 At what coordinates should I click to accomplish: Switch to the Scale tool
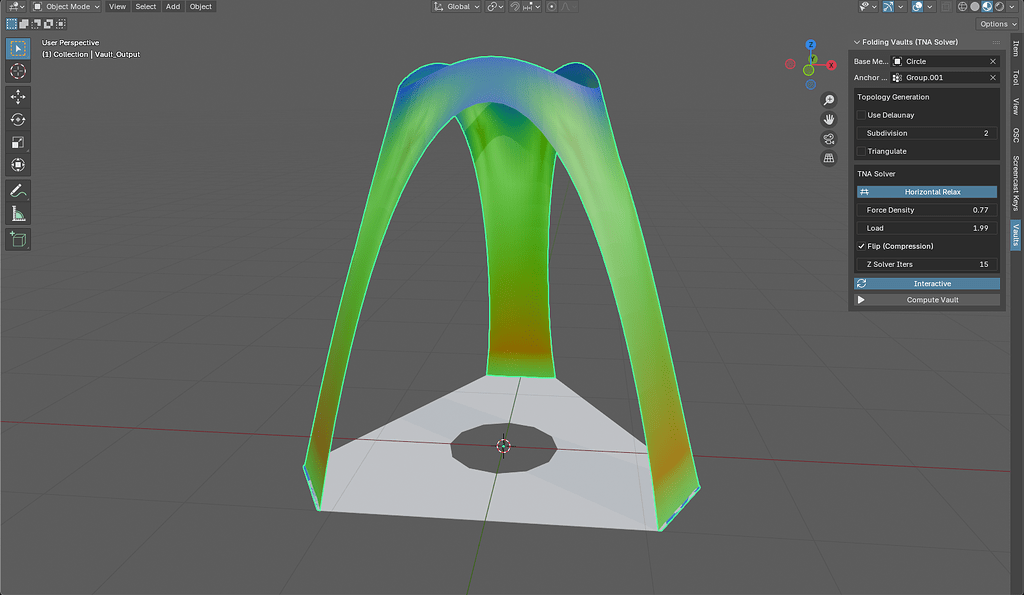pos(18,142)
